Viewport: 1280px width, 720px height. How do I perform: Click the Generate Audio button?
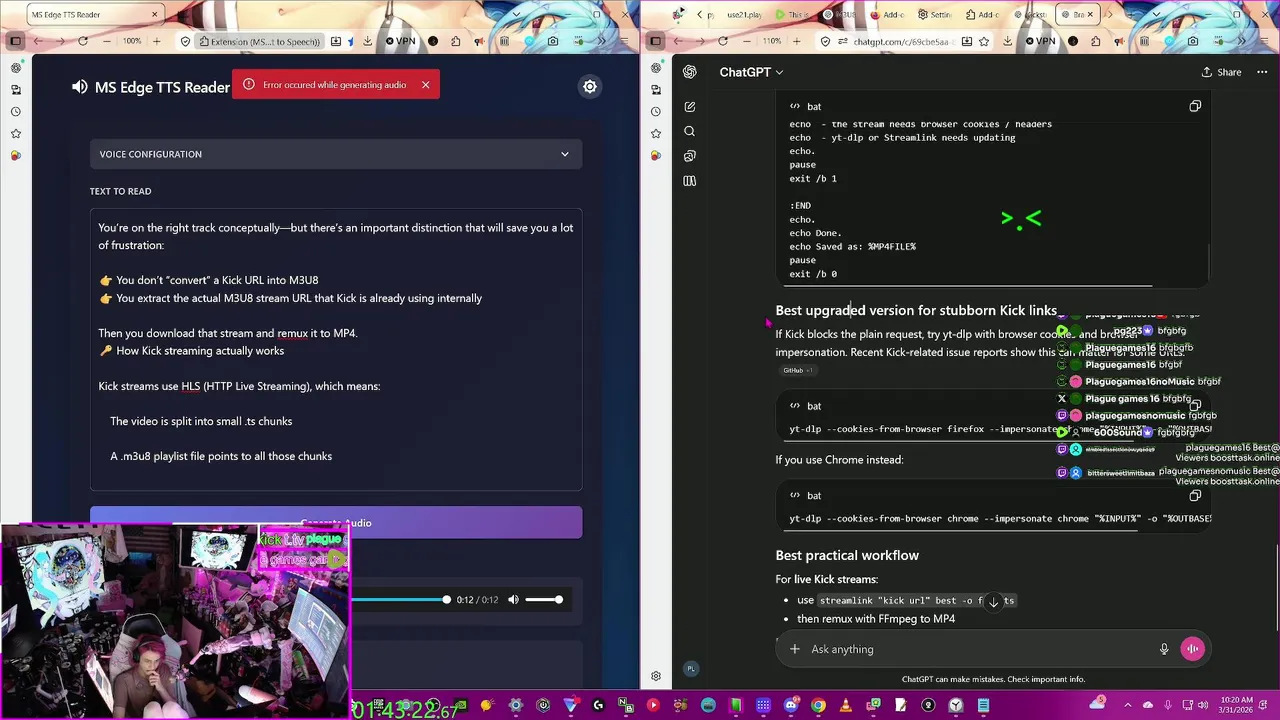pyautogui.click(x=336, y=523)
